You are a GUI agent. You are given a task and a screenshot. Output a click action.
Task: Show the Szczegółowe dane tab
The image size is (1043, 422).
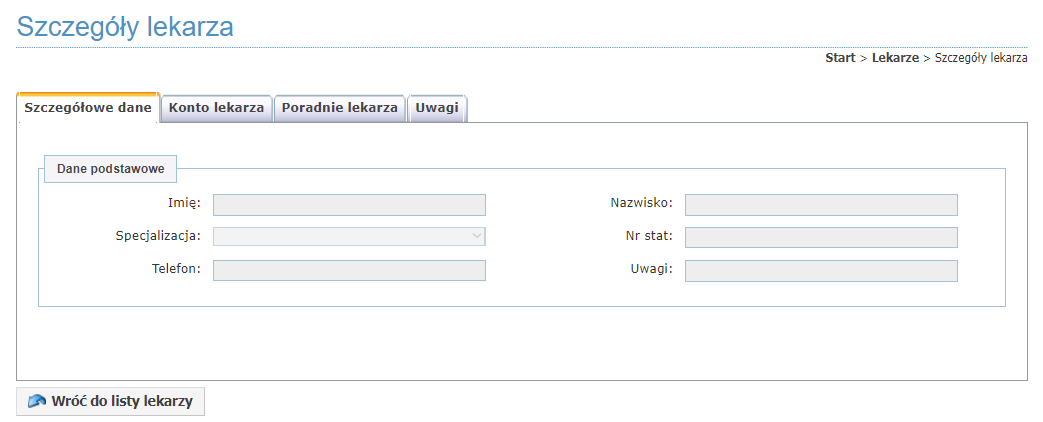88,108
